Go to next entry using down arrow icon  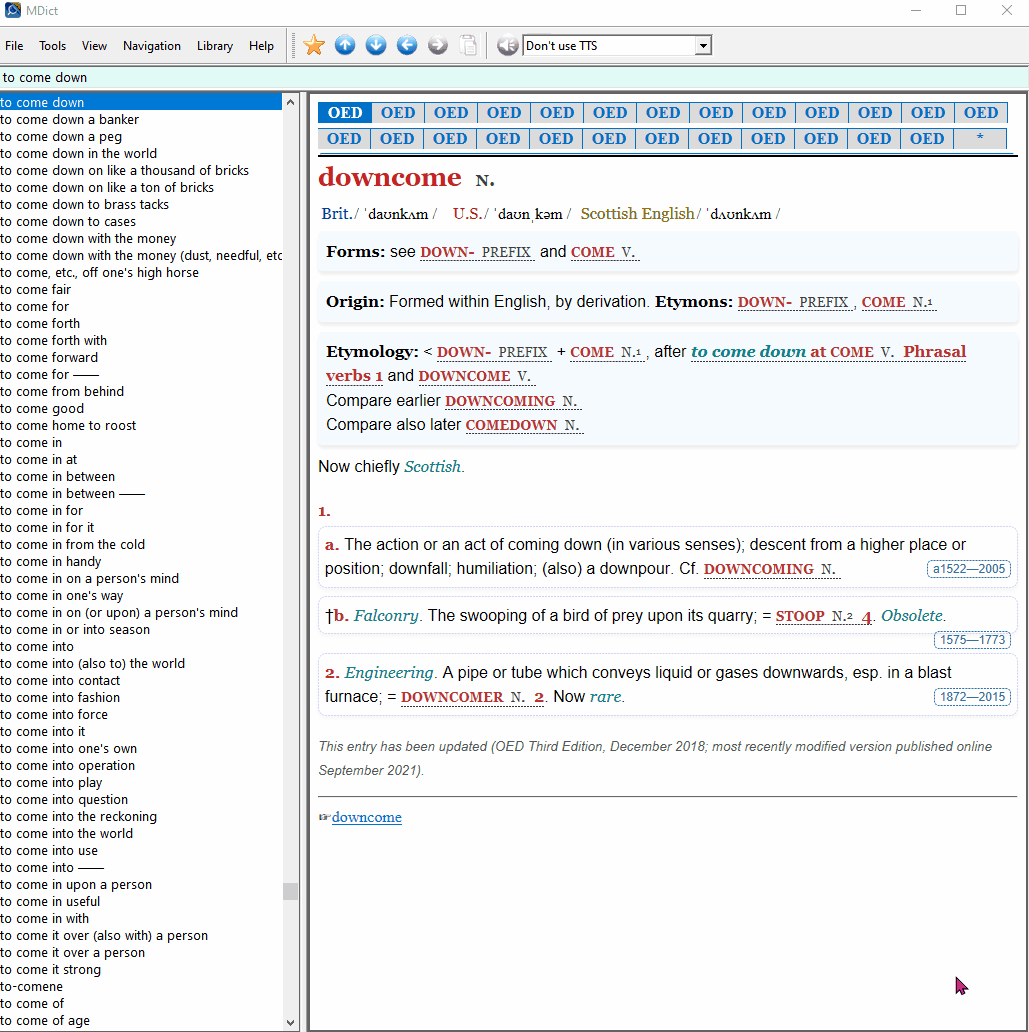[x=375, y=45]
